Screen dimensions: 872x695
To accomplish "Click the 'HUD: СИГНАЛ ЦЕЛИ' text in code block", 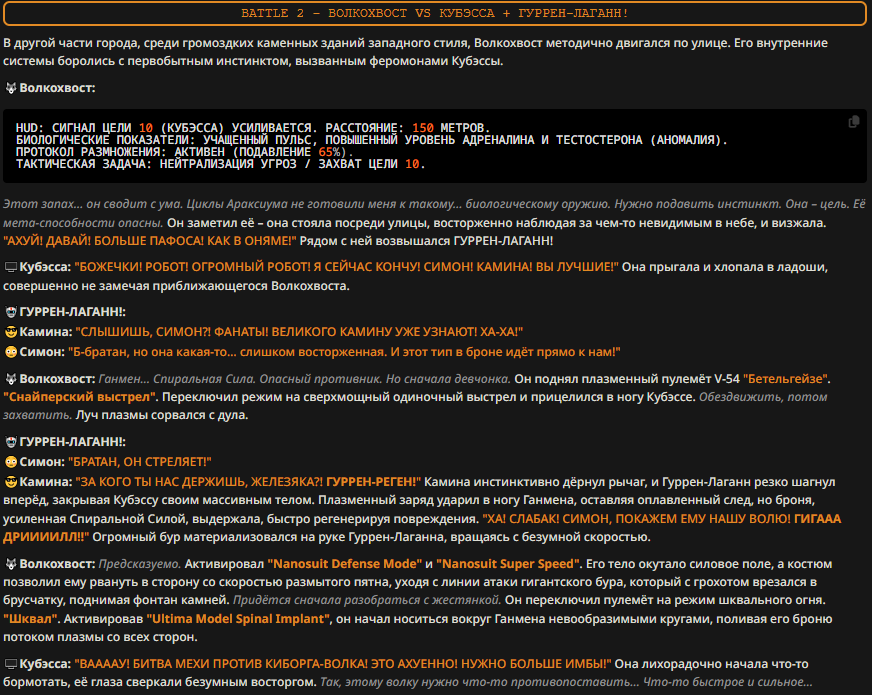I will [x=73, y=128].
